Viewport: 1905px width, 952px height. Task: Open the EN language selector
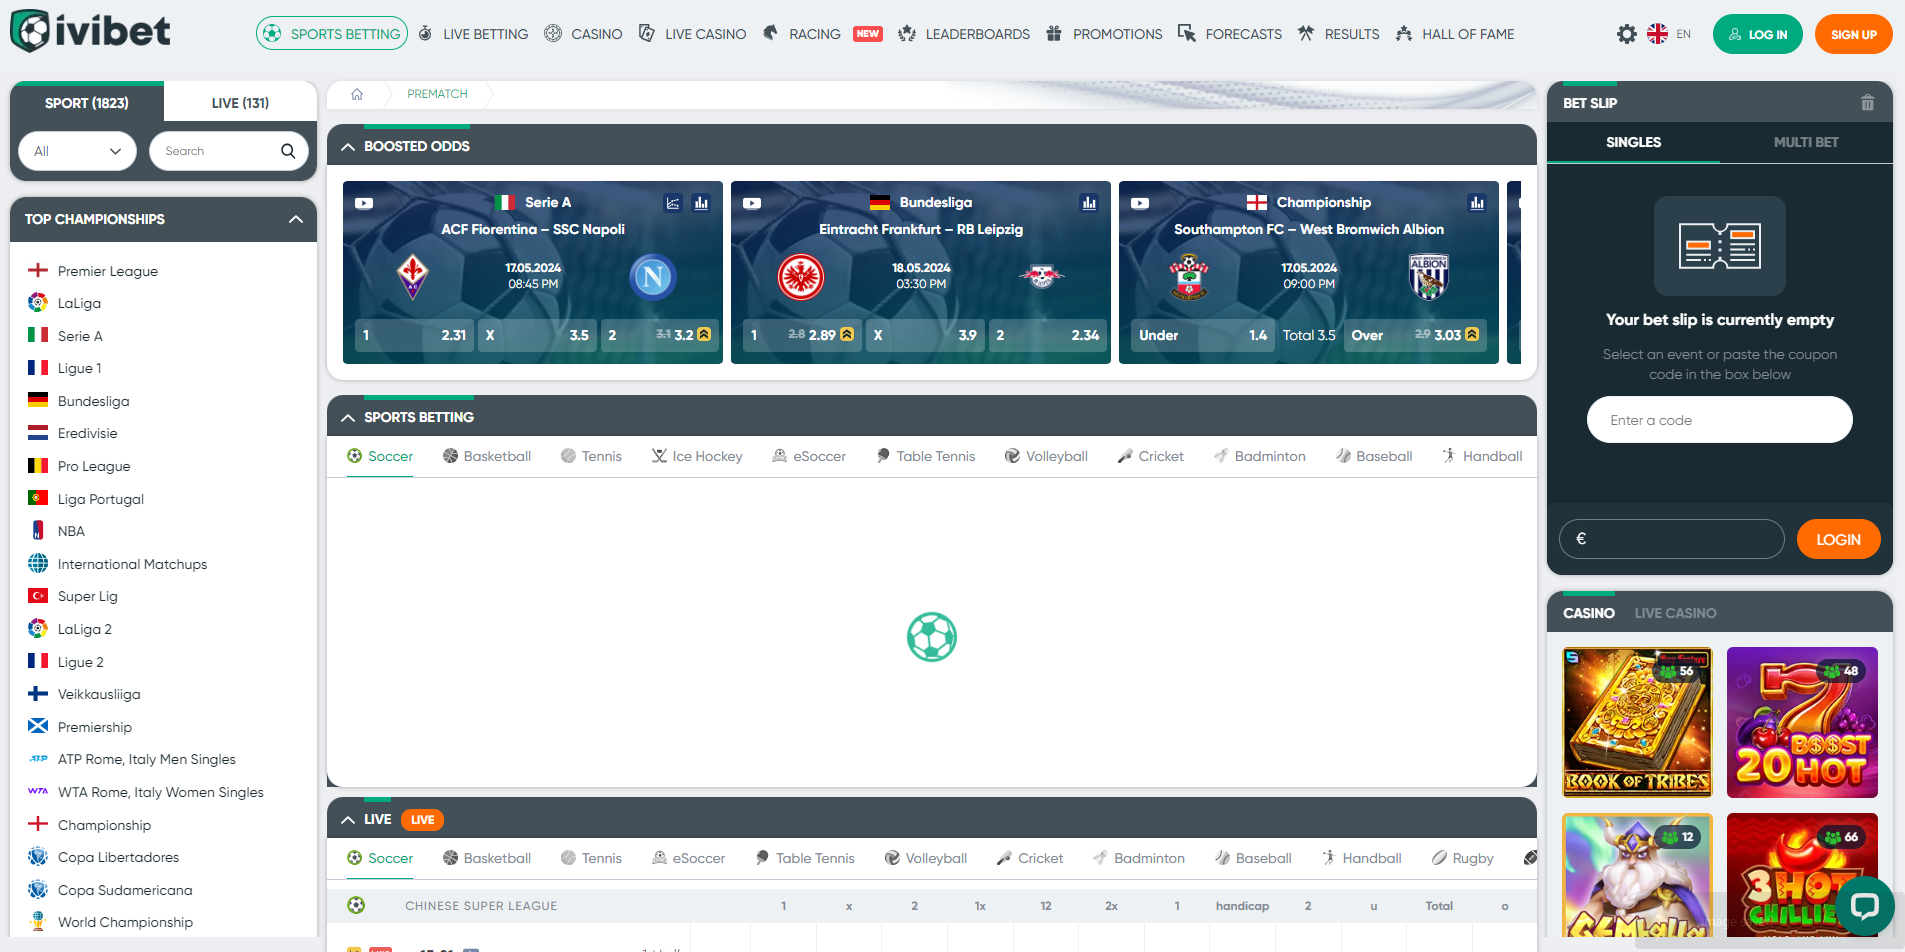pyautogui.click(x=1684, y=34)
